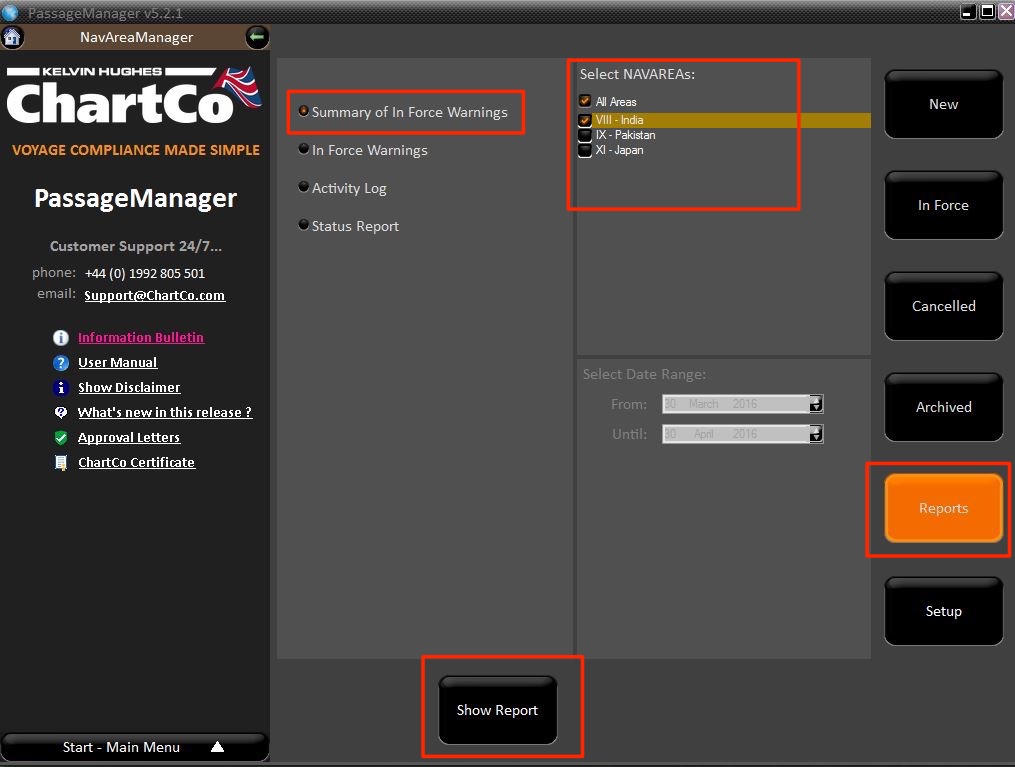
Task: Click the Support@ChartCo.com email link
Action: point(155,296)
